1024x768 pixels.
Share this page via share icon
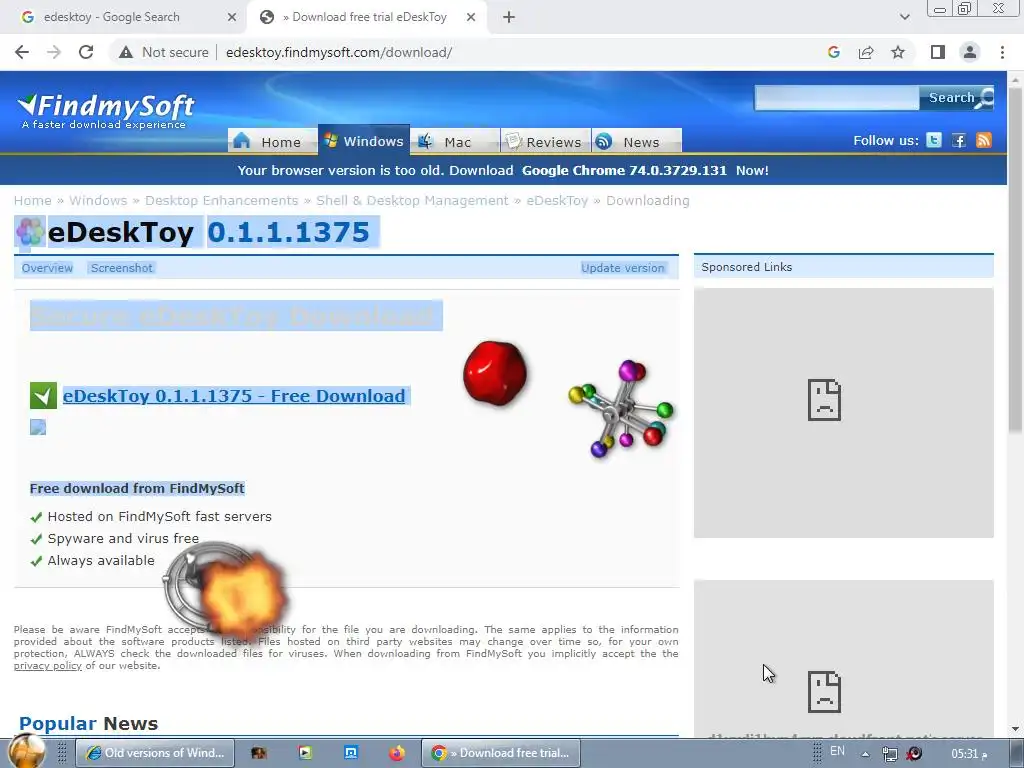coord(866,52)
